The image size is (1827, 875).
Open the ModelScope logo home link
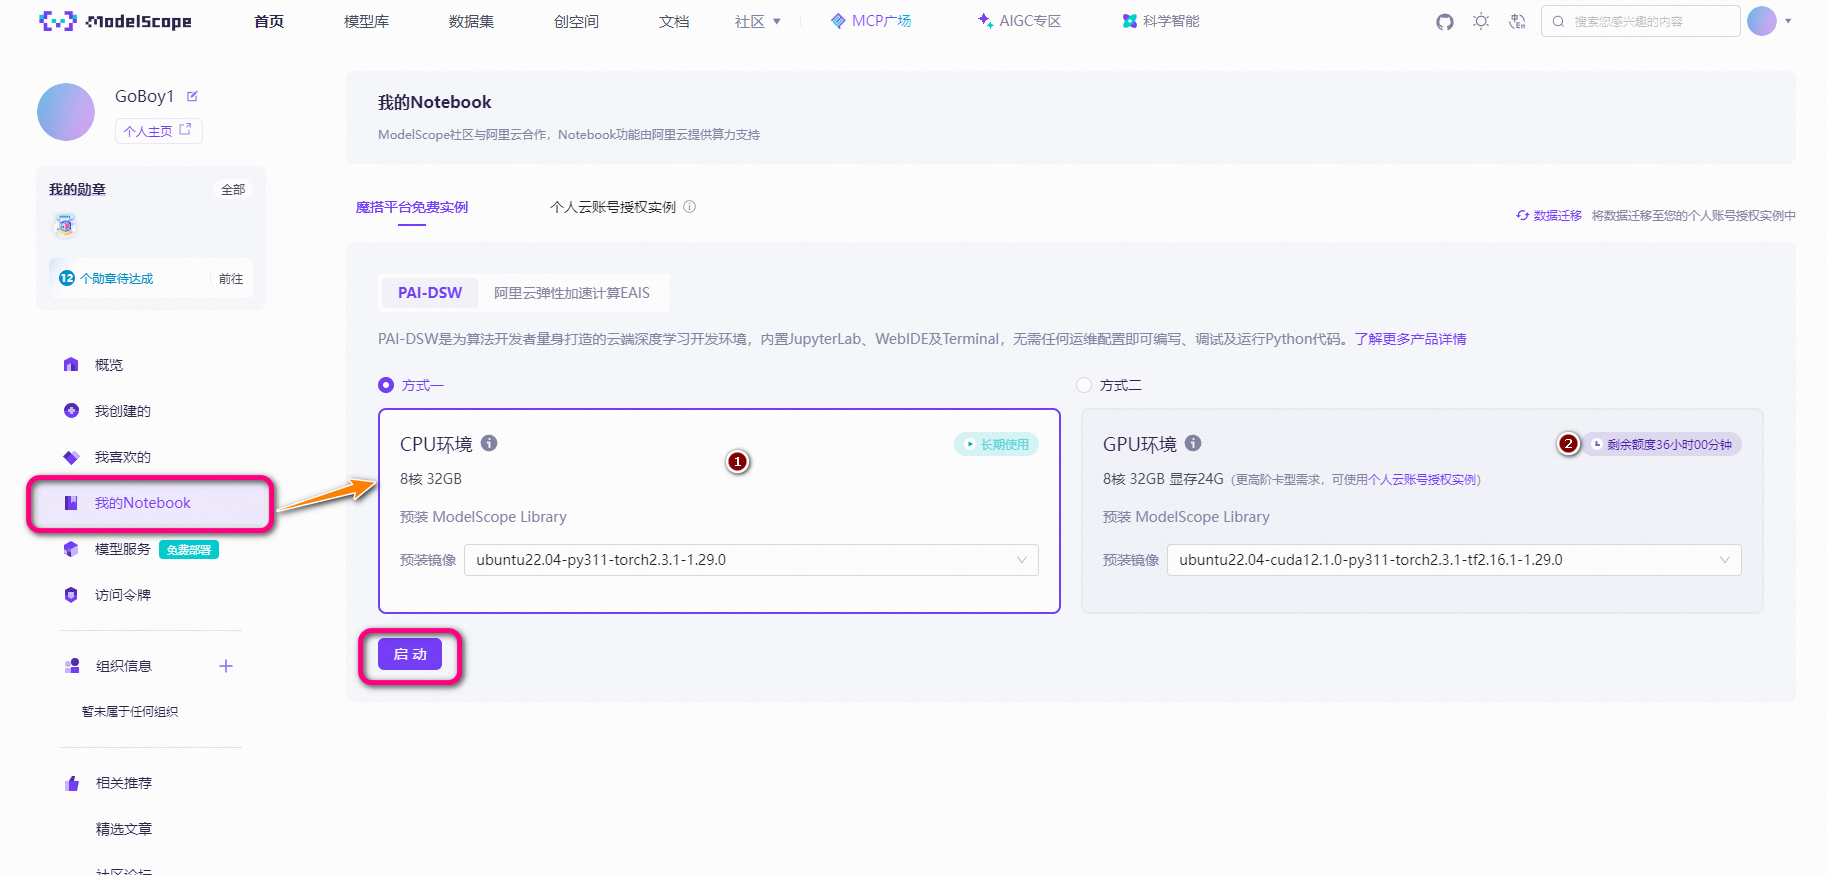pyautogui.click(x=115, y=21)
